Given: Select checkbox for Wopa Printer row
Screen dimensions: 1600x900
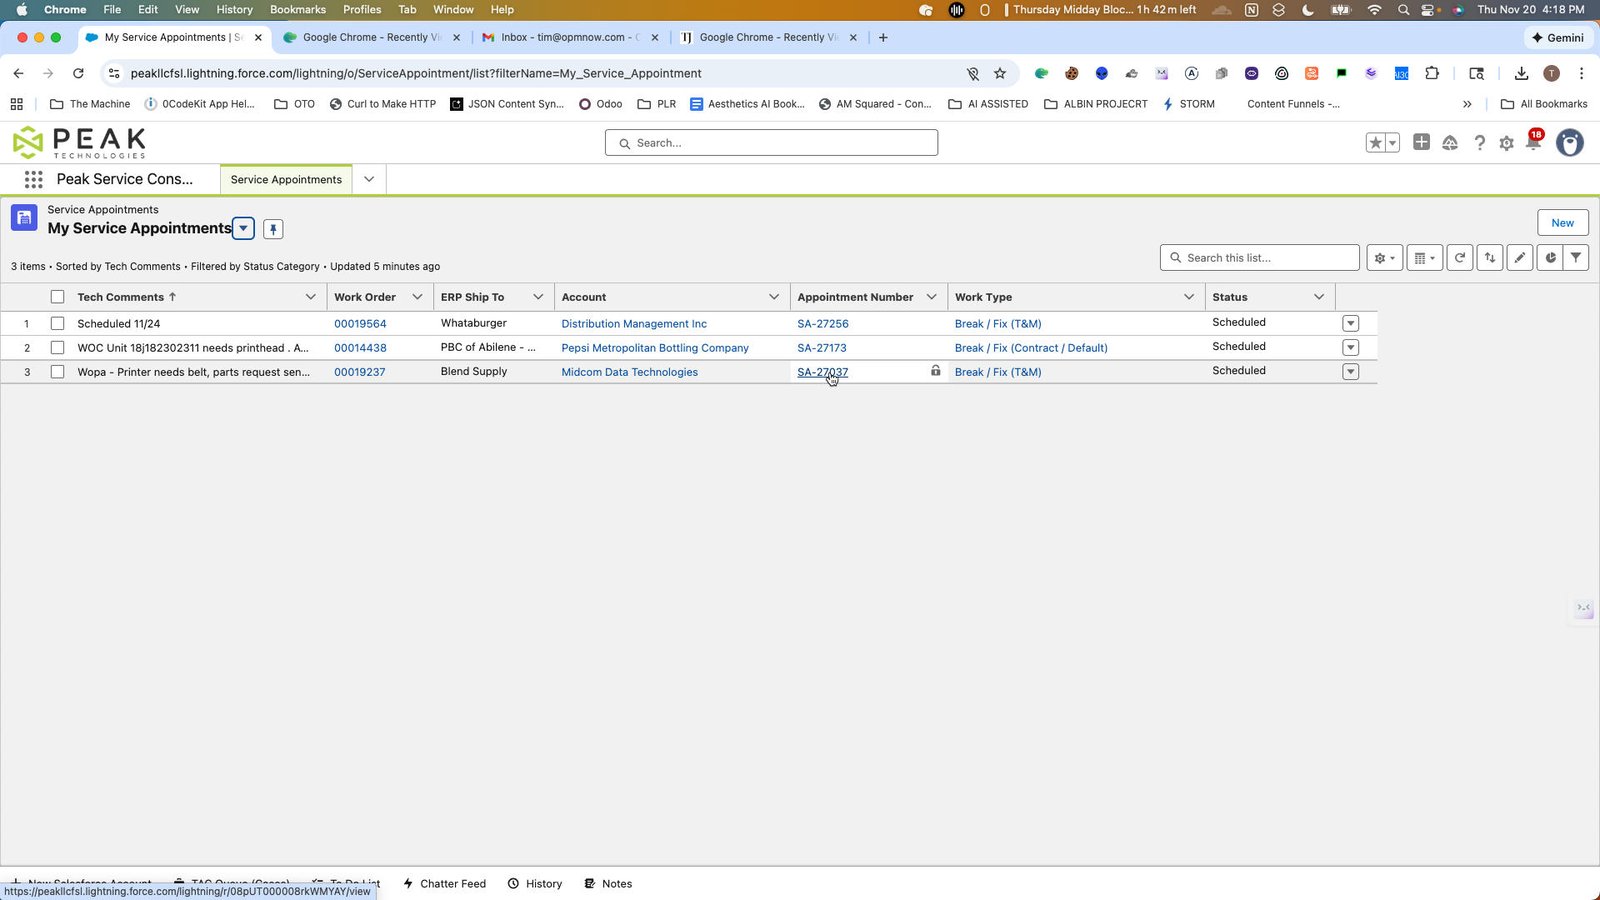Looking at the screenshot, I should click(57, 372).
